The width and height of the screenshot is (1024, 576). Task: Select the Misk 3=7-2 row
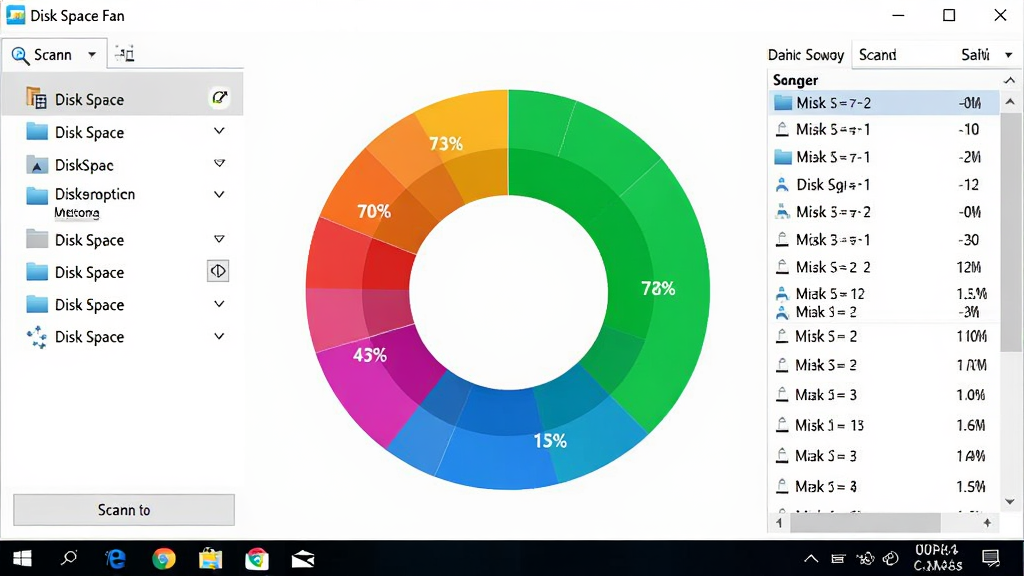coord(884,212)
